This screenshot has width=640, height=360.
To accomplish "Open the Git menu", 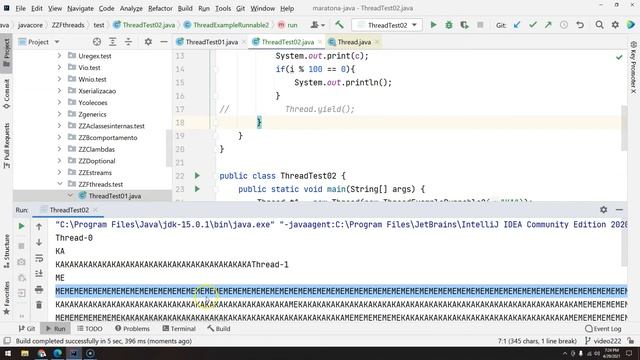I will [240, 8].
